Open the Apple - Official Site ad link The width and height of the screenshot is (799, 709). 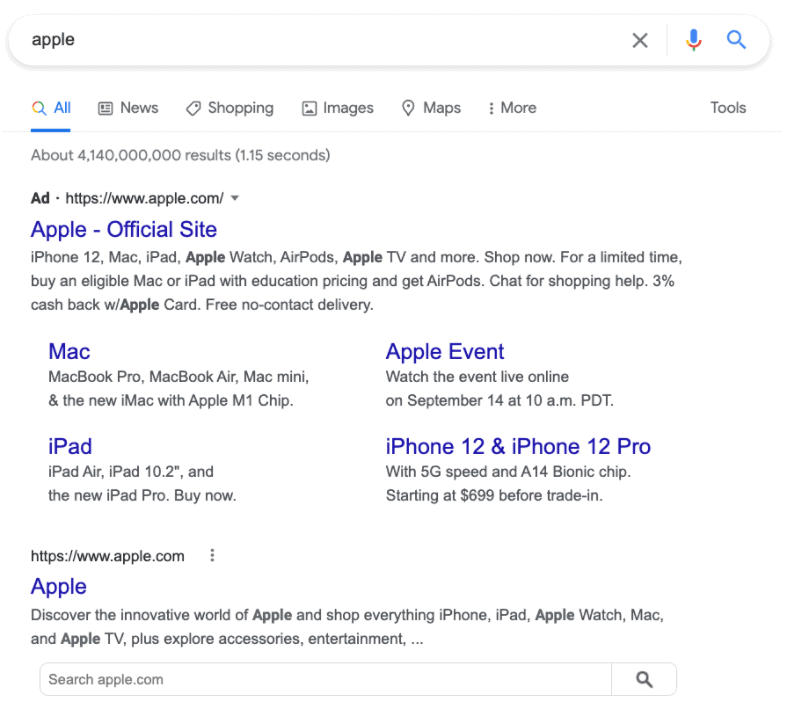124,229
